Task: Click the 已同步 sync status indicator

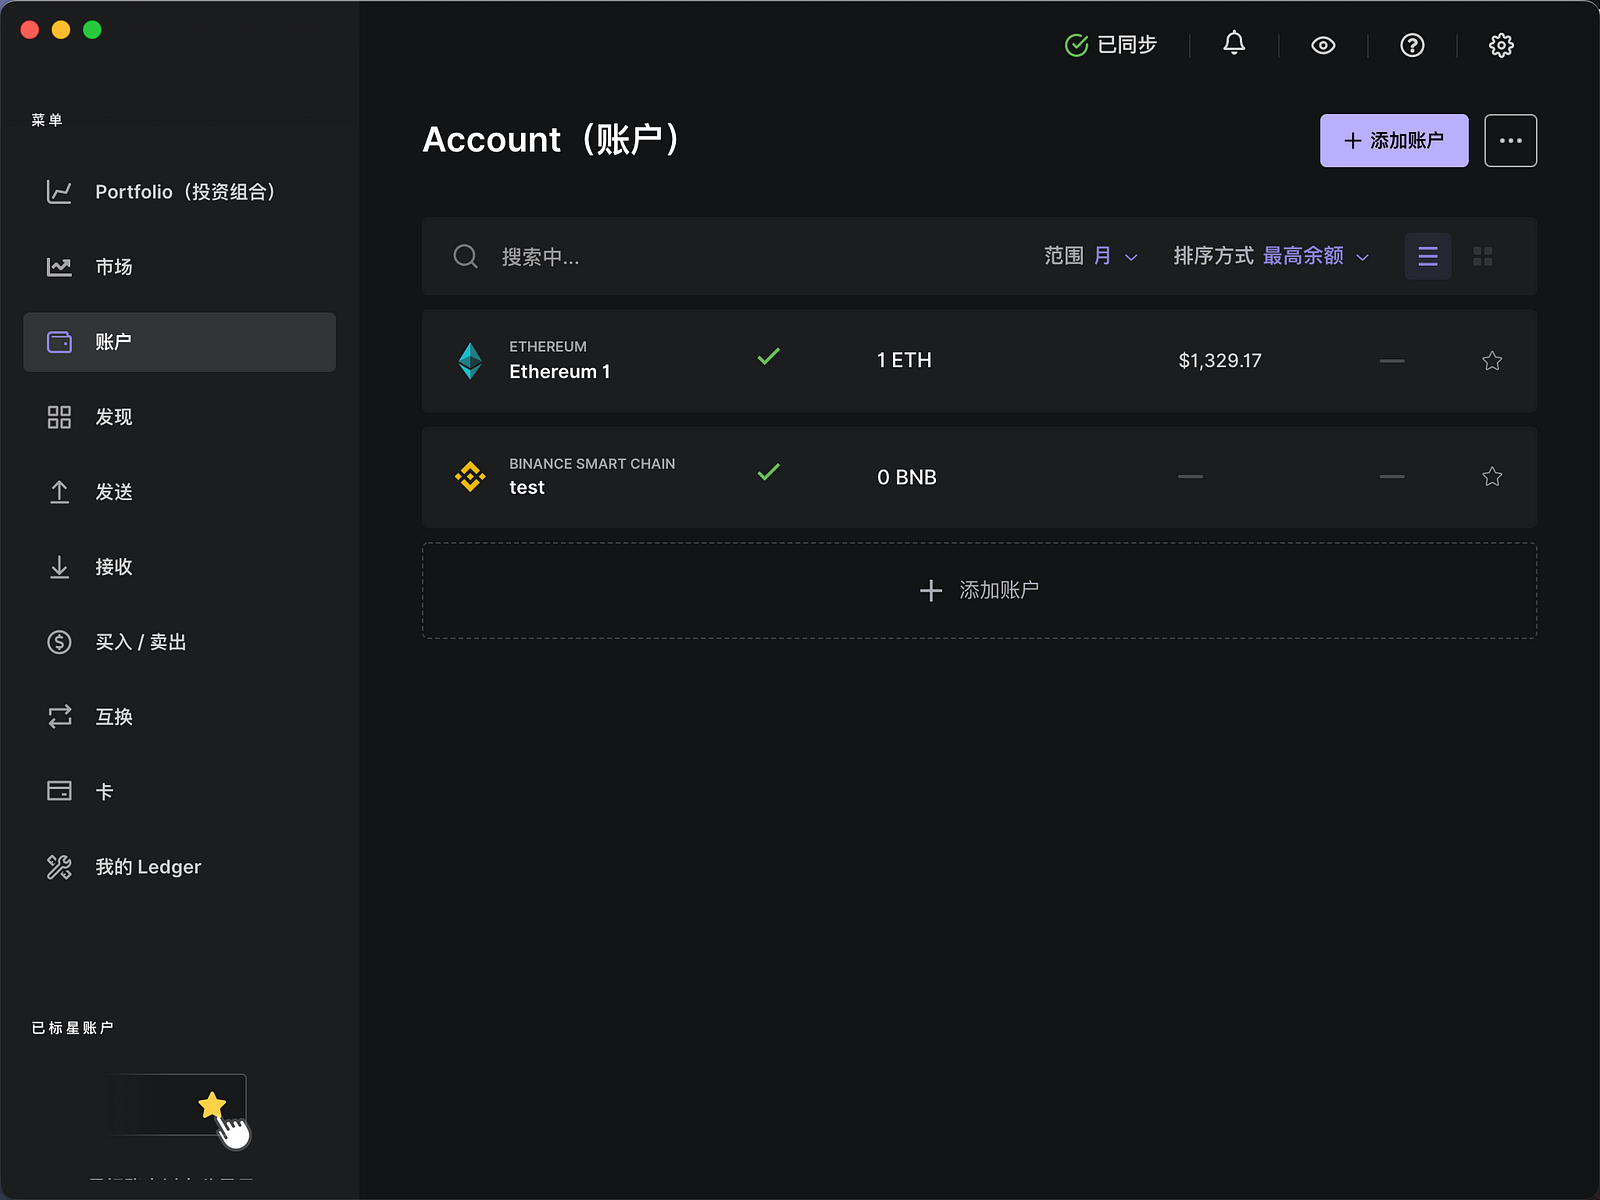Action: point(1111,45)
